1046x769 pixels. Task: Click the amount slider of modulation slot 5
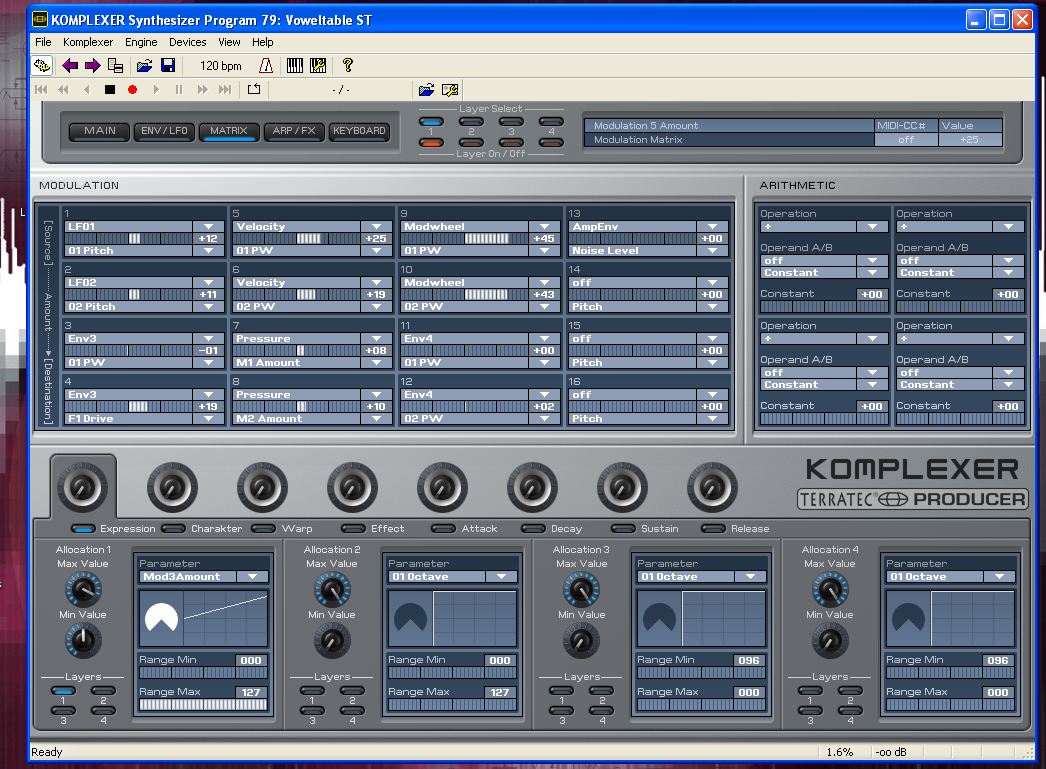pyautogui.click(x=297, y=239)
